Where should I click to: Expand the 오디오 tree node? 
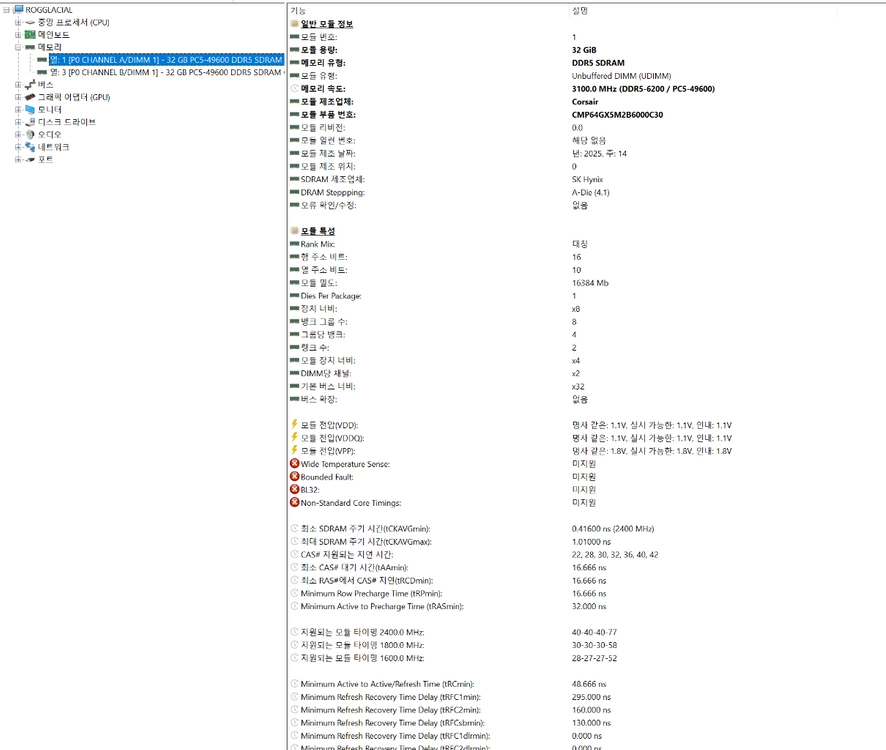coord(18,135)
